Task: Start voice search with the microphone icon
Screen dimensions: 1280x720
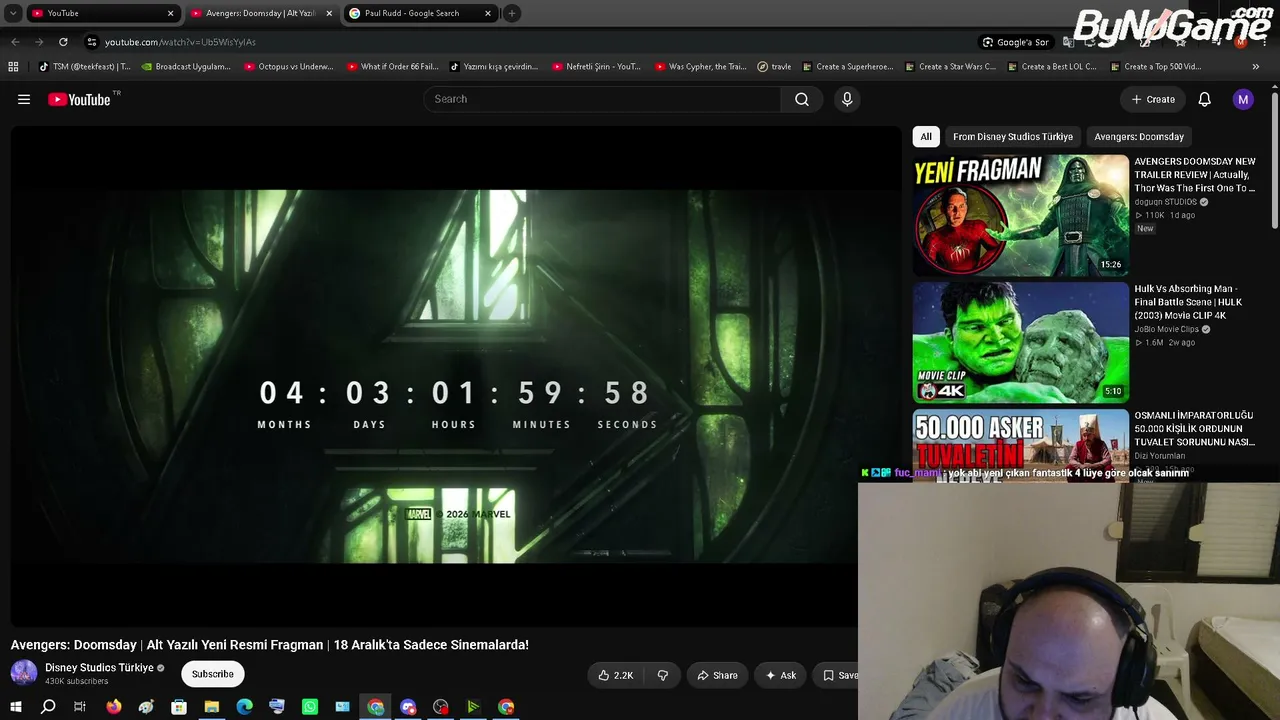Action: (x=847, y=99)
